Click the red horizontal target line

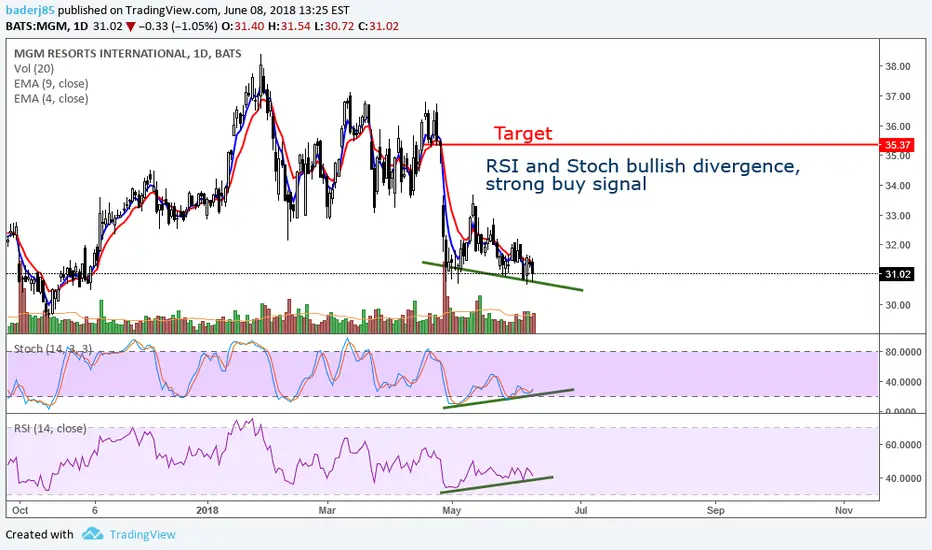(659, 144)
